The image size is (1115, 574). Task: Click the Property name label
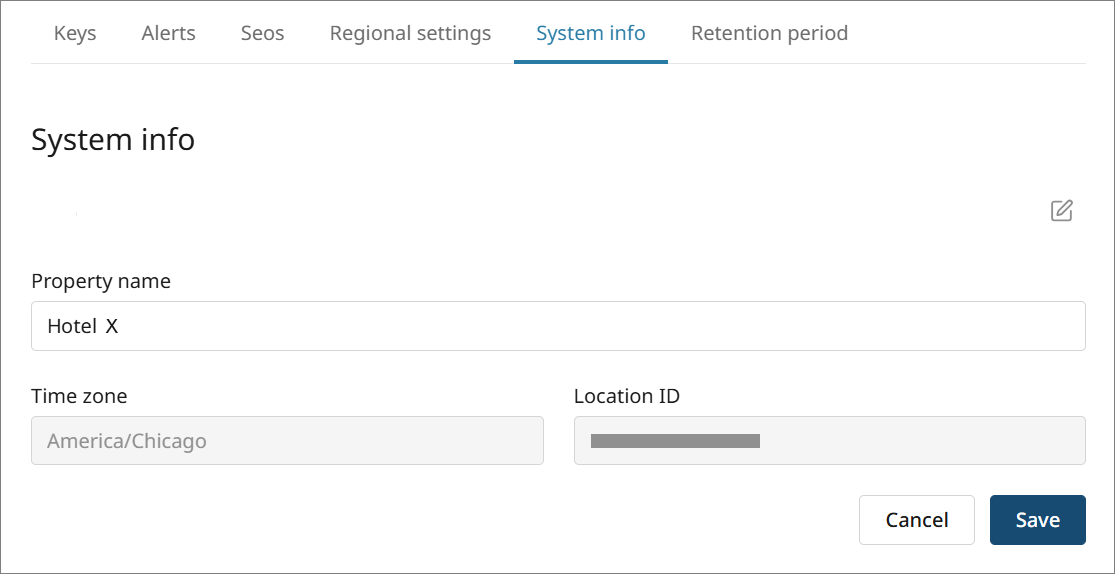tap(101, 281)
